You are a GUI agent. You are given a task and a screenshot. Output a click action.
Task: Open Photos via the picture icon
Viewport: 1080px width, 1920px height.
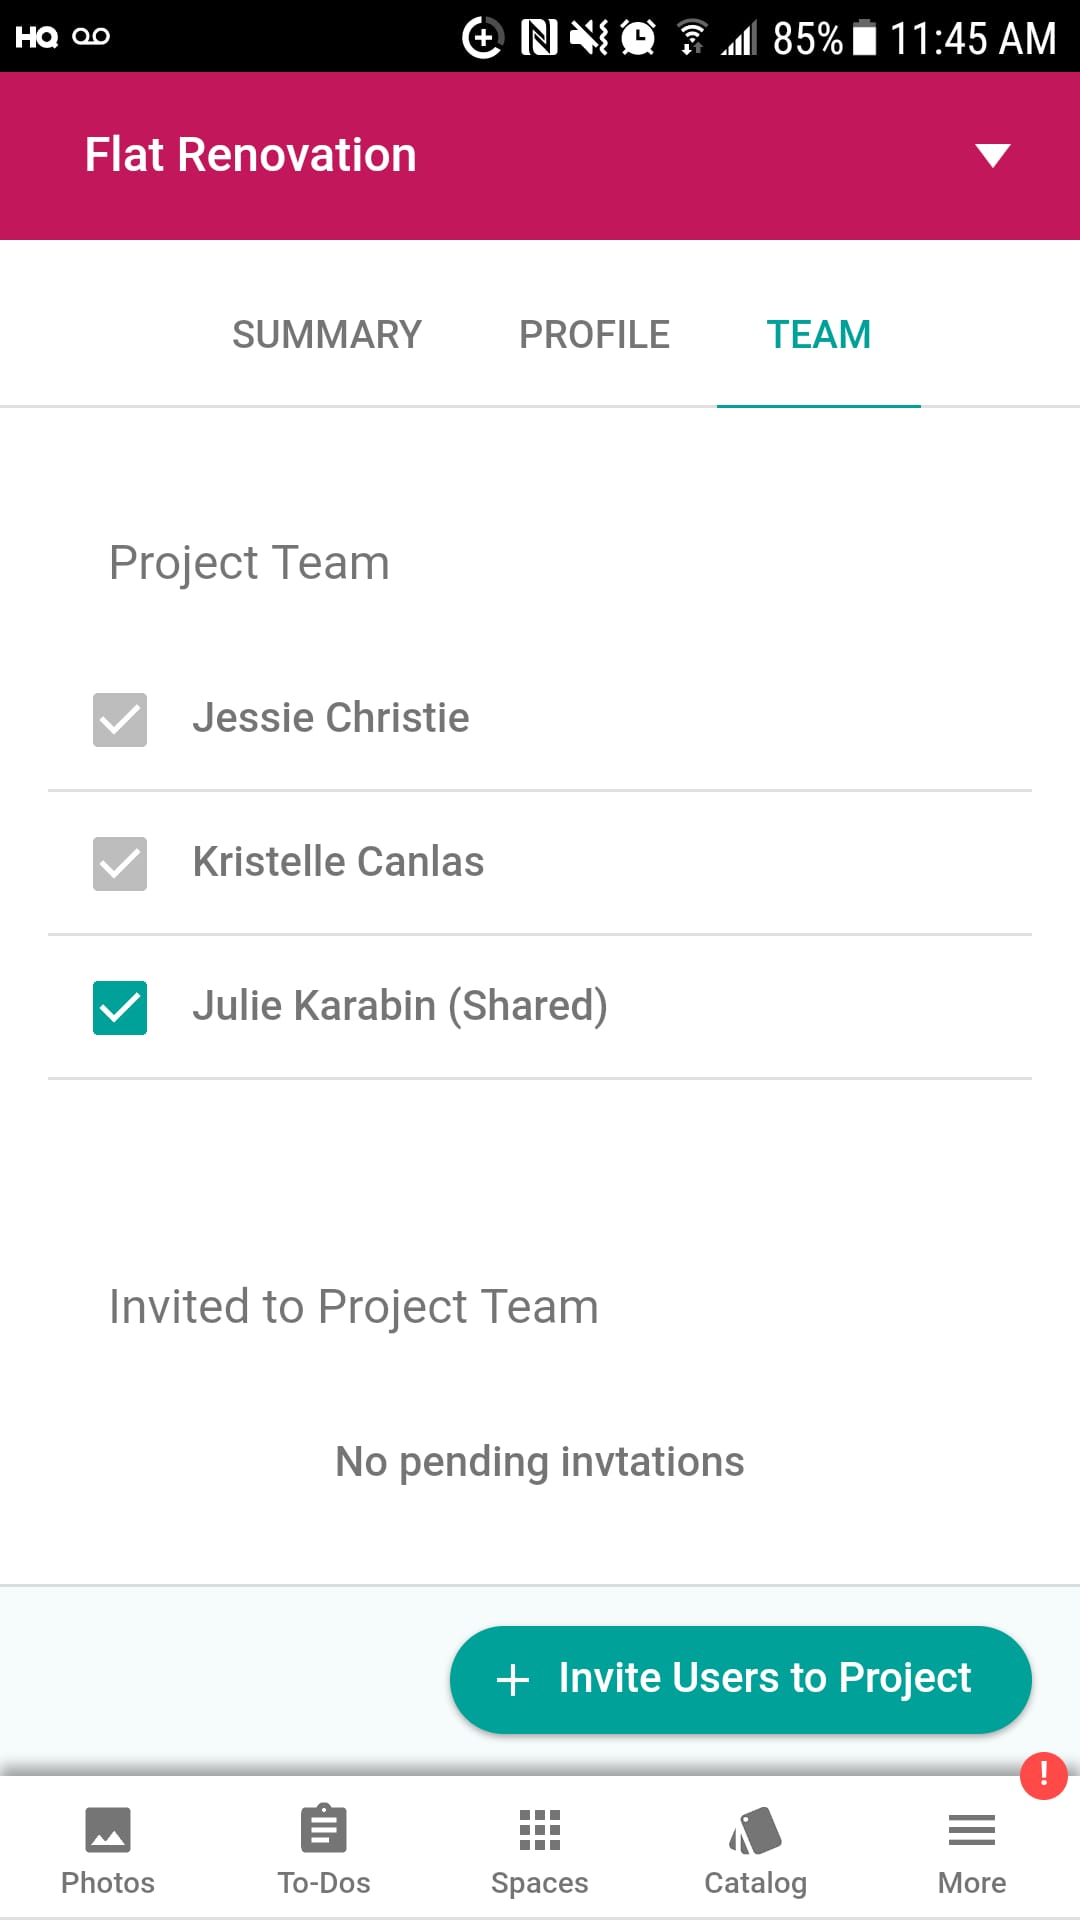[x=108, y=1830]
